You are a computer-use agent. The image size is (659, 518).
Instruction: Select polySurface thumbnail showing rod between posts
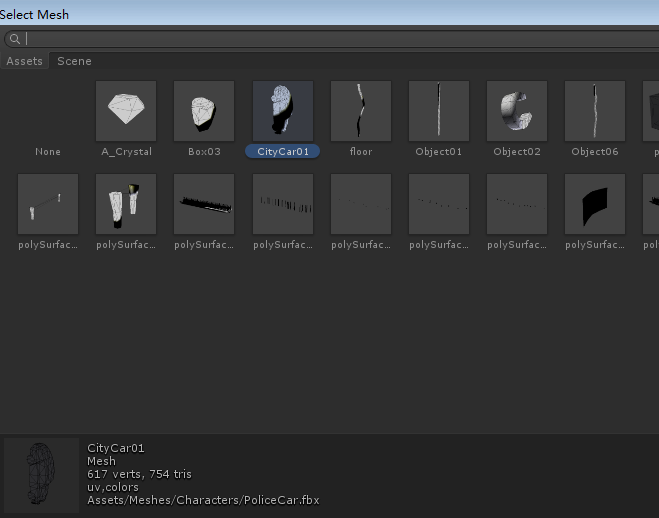coord(48,204)
